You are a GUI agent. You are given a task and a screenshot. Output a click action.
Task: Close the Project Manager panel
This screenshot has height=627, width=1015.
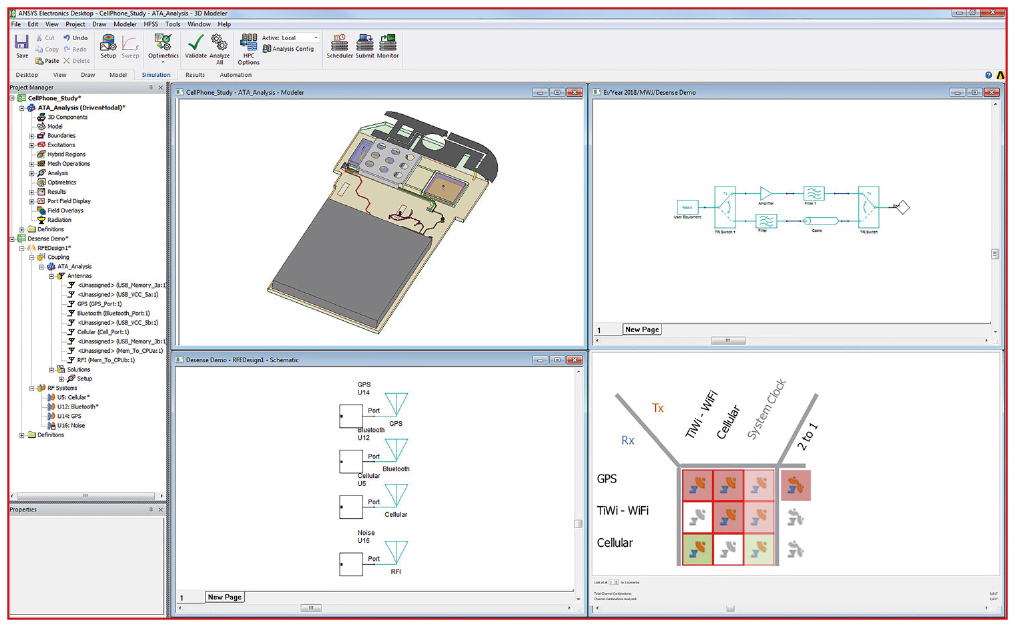coord(161,87)
